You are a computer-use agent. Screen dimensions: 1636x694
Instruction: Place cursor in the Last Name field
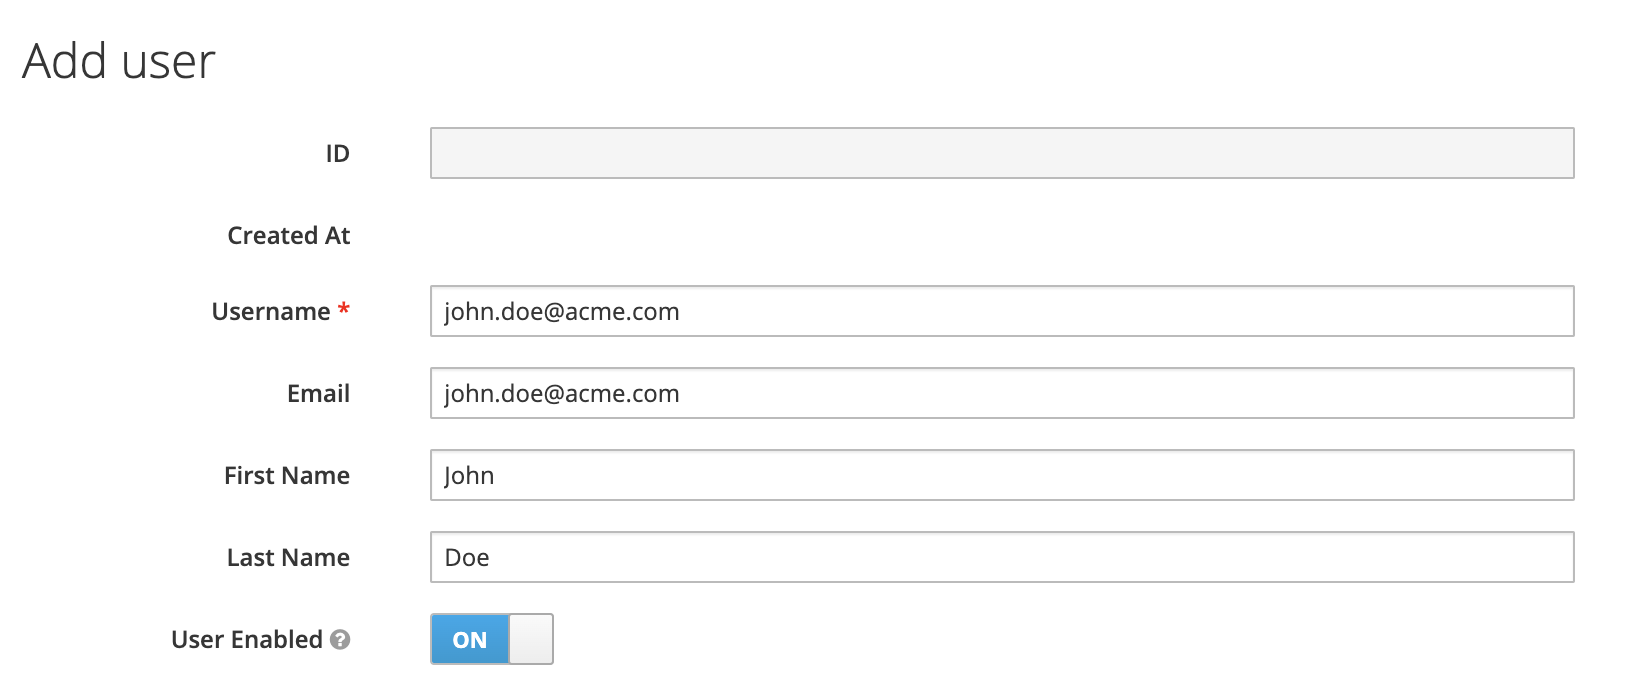[x=1001, y=558]
